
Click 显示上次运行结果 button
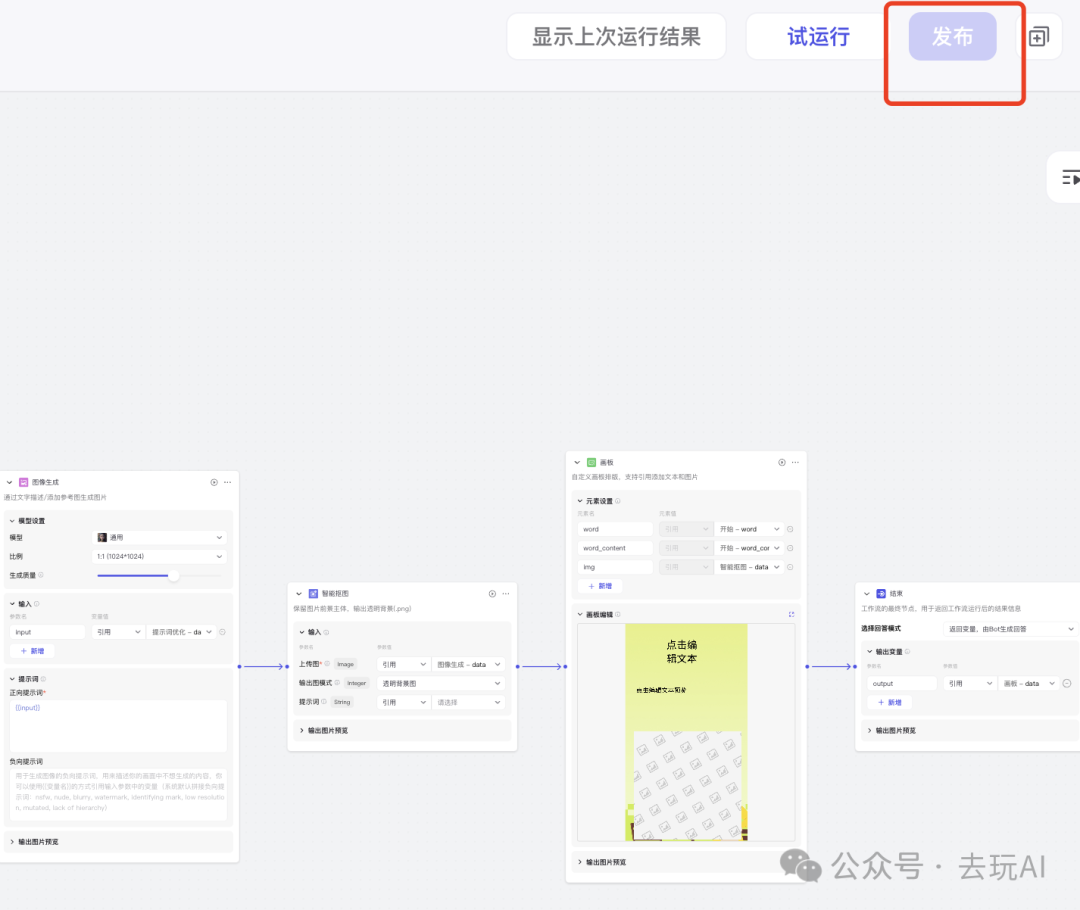coord(616,37)
